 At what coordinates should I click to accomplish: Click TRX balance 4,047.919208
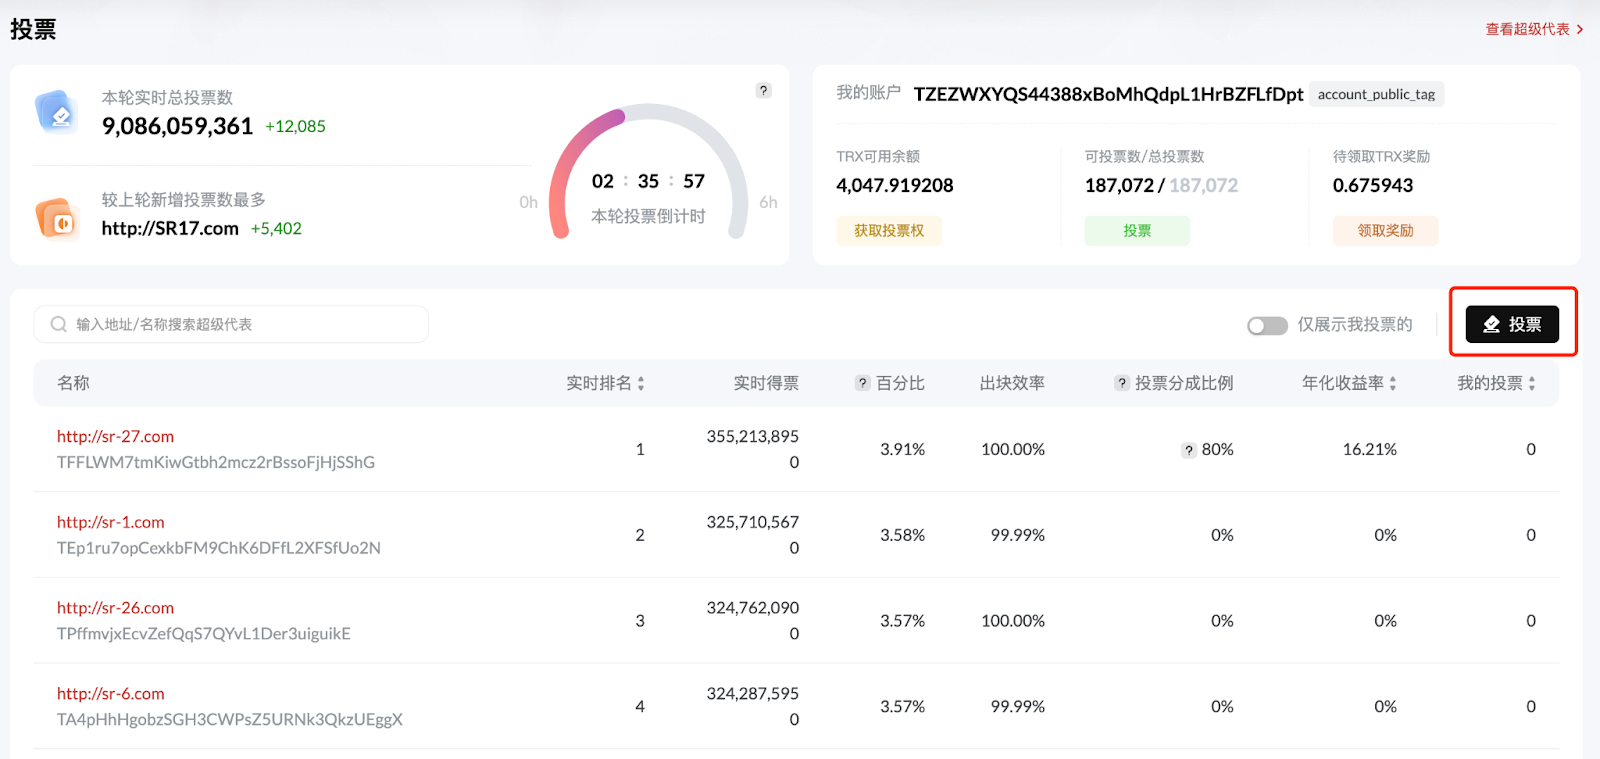[895, 185]
